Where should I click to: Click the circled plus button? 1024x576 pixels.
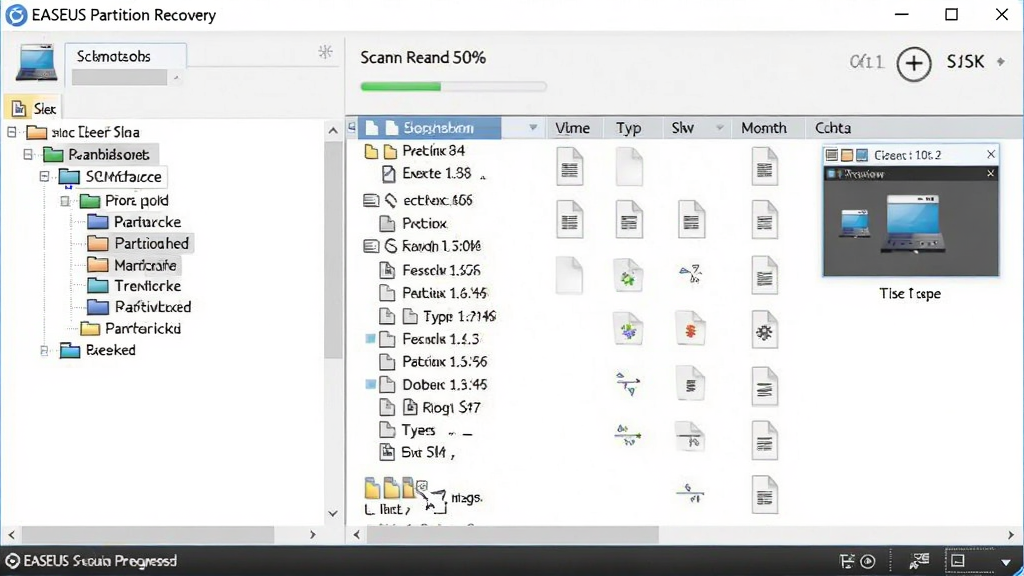[x=914, y=64]
